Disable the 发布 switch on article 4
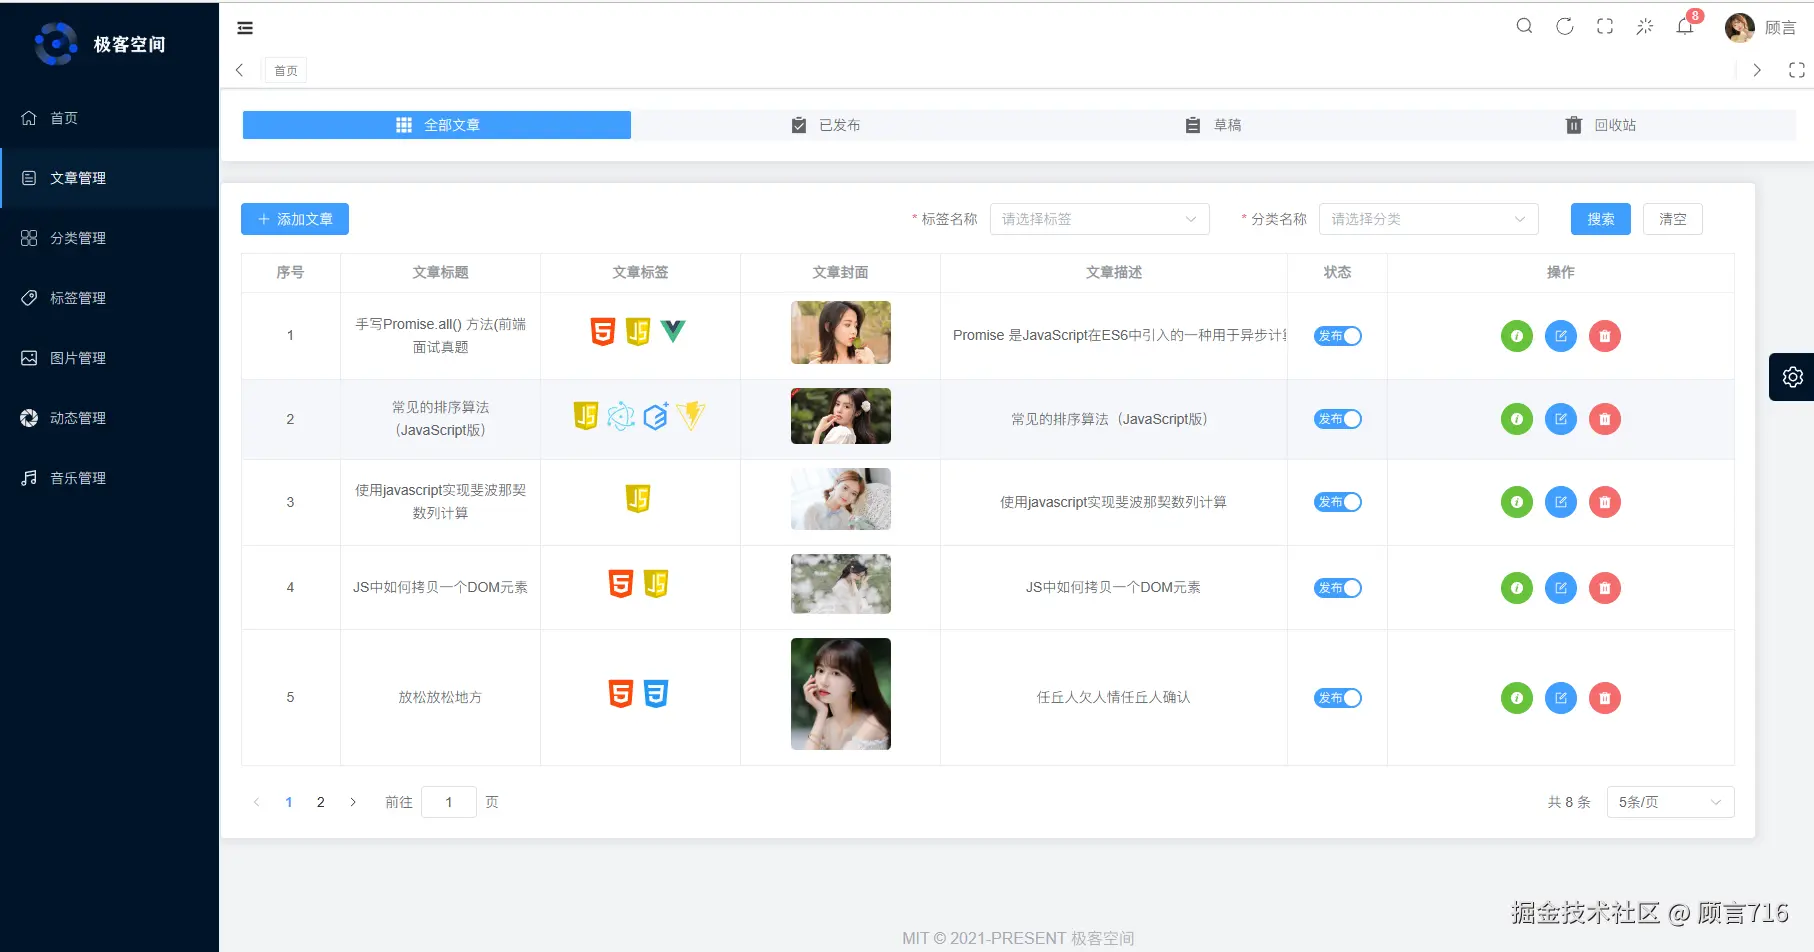The width and height of the screenshot is (1814, 952). pos(1337,588)
